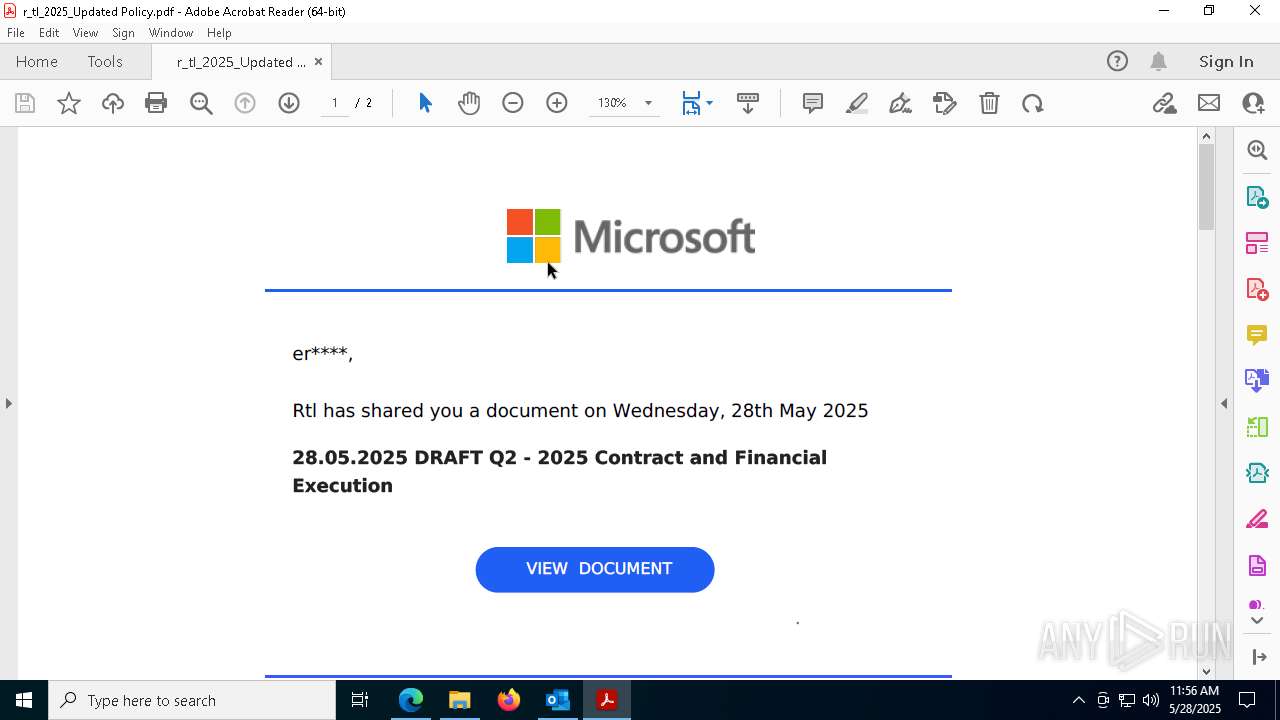This screenshot has width=1280, height=720.
Task: Click the taskbar search box
Action: click(x=192, y=700)
